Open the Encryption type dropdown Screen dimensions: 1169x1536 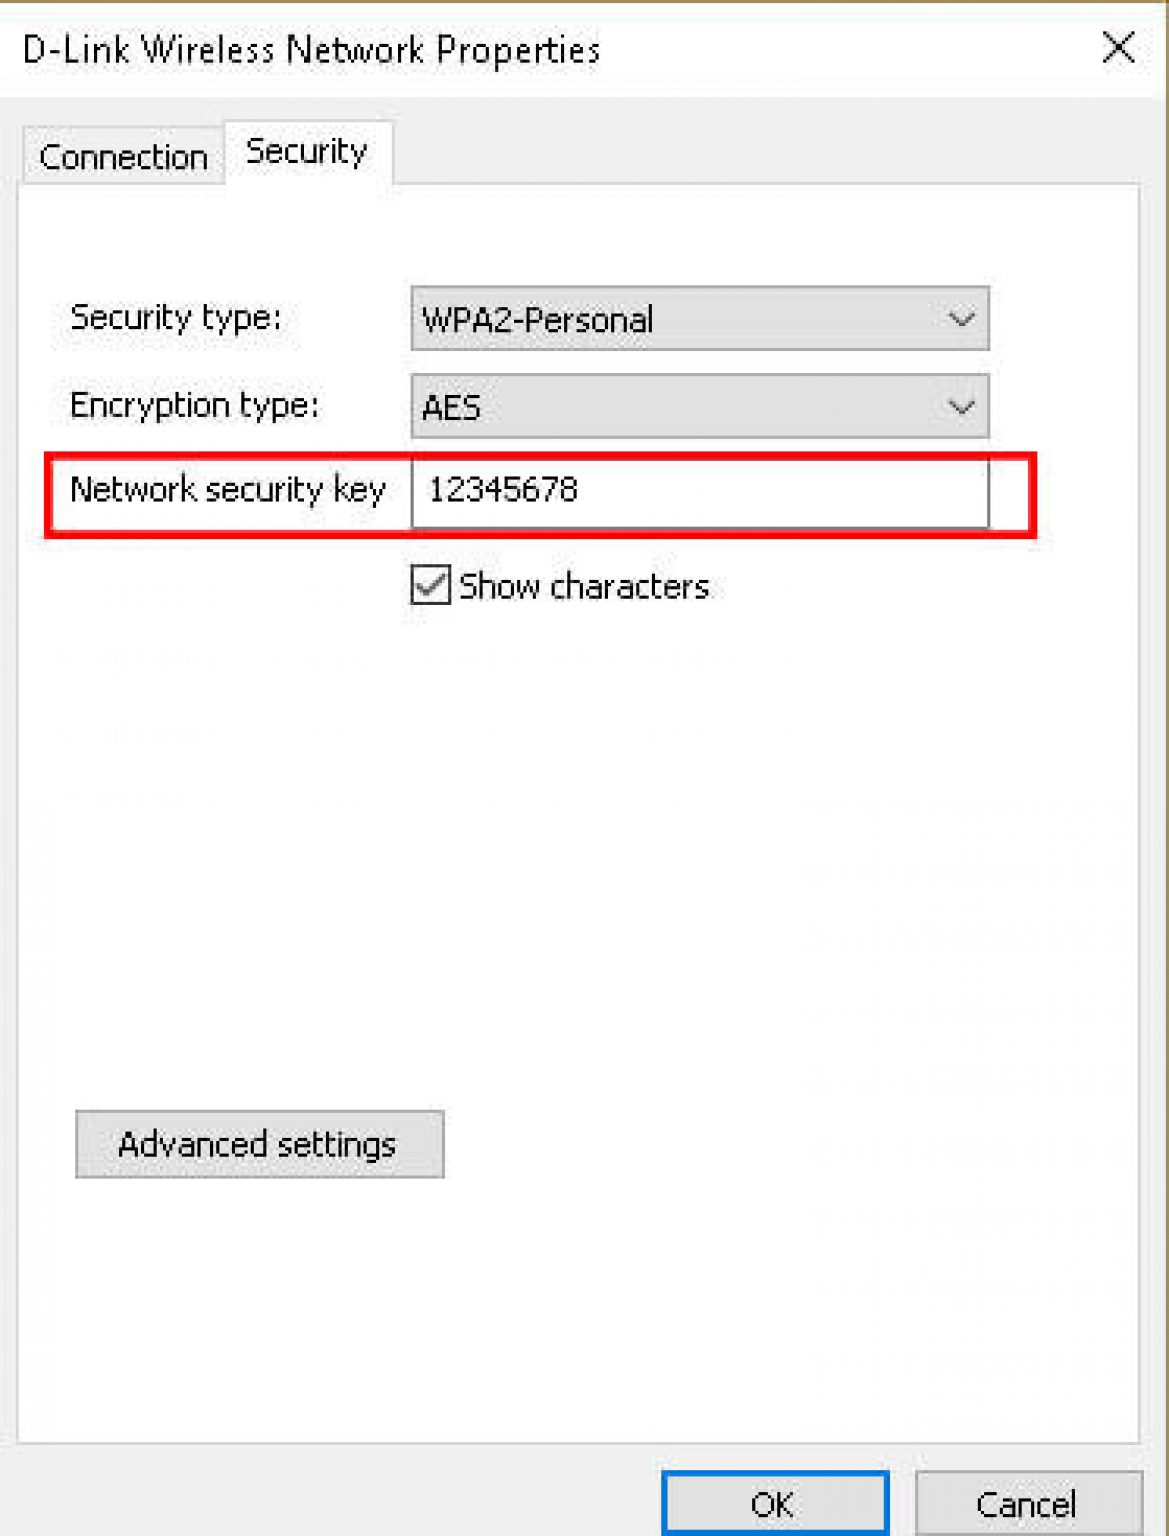700,406
